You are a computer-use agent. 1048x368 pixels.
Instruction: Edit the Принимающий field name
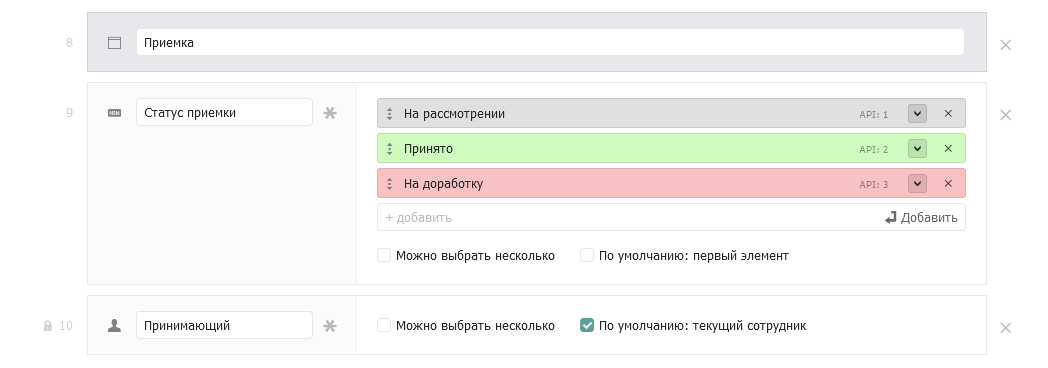tap(224, 325)
